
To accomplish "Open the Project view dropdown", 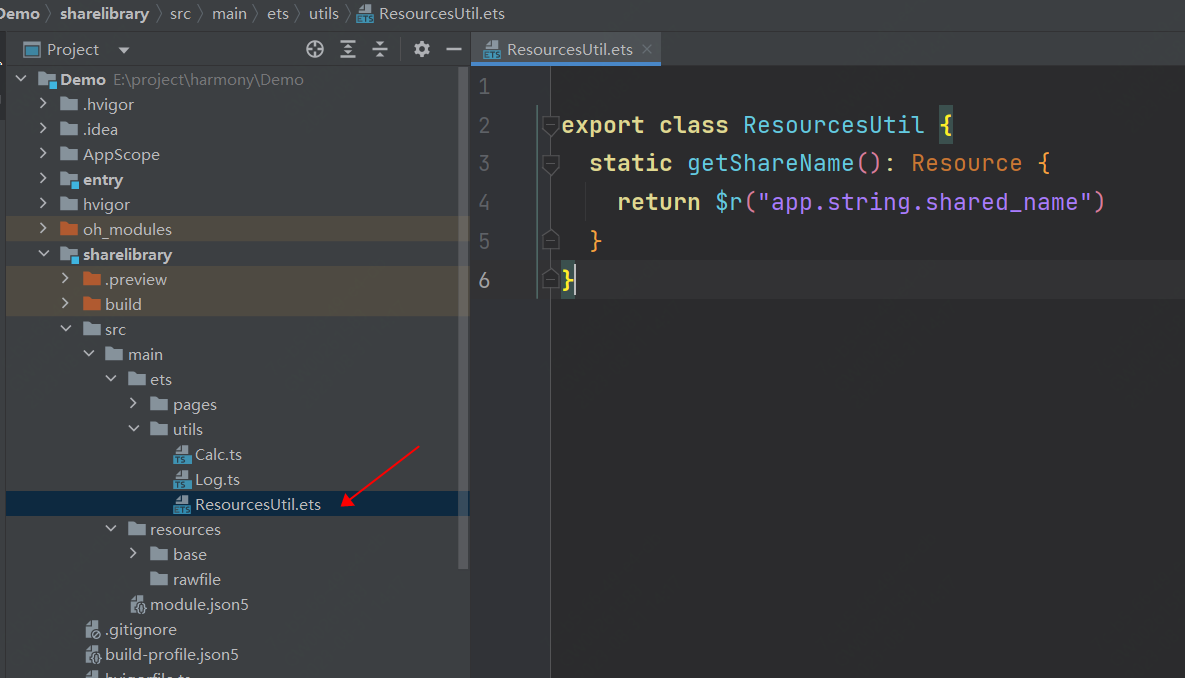I will (124, 51).
